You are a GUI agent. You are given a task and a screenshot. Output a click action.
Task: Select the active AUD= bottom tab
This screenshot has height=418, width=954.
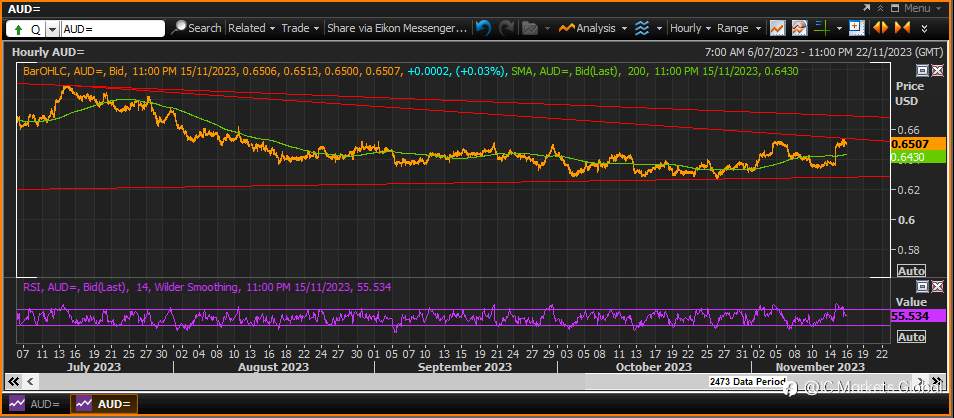(104, 404)
